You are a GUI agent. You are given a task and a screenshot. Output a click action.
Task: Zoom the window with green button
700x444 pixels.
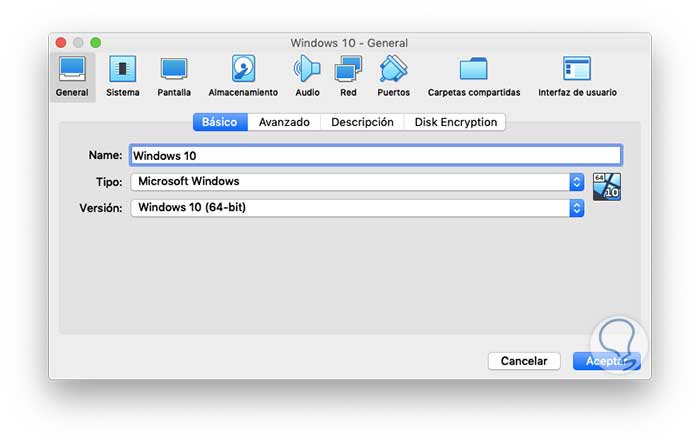click(96, 43)
